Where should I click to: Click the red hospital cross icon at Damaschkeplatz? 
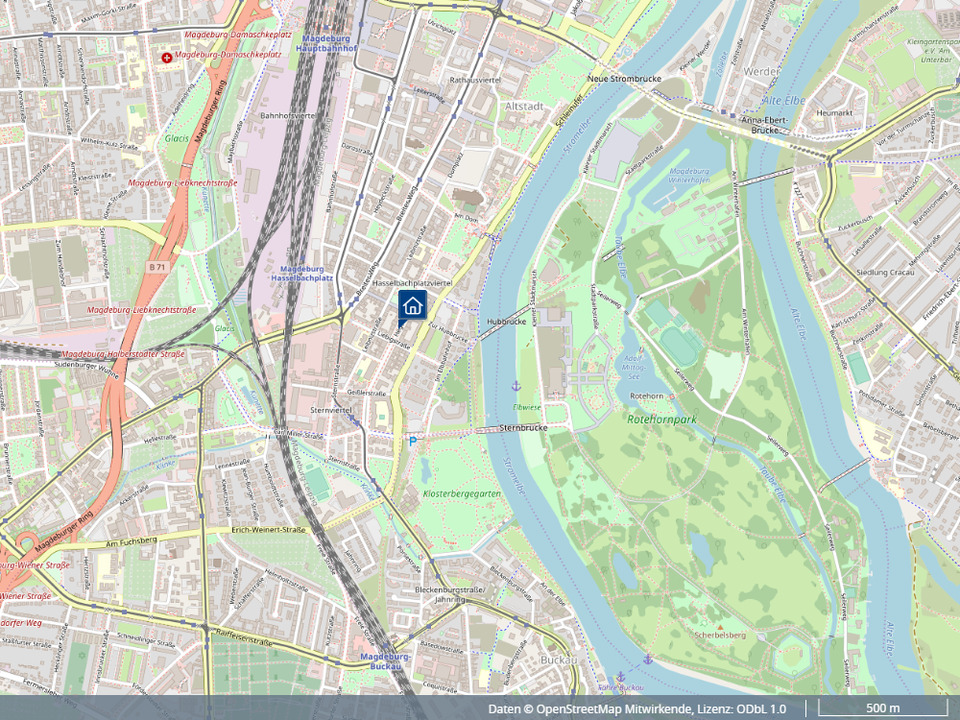[x=167, y=57]
